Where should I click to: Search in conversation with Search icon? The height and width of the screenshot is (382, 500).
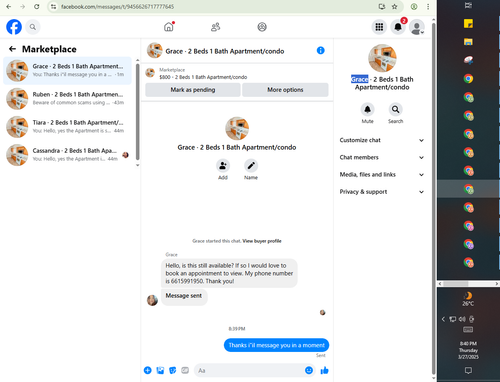(x=395, y=109)
